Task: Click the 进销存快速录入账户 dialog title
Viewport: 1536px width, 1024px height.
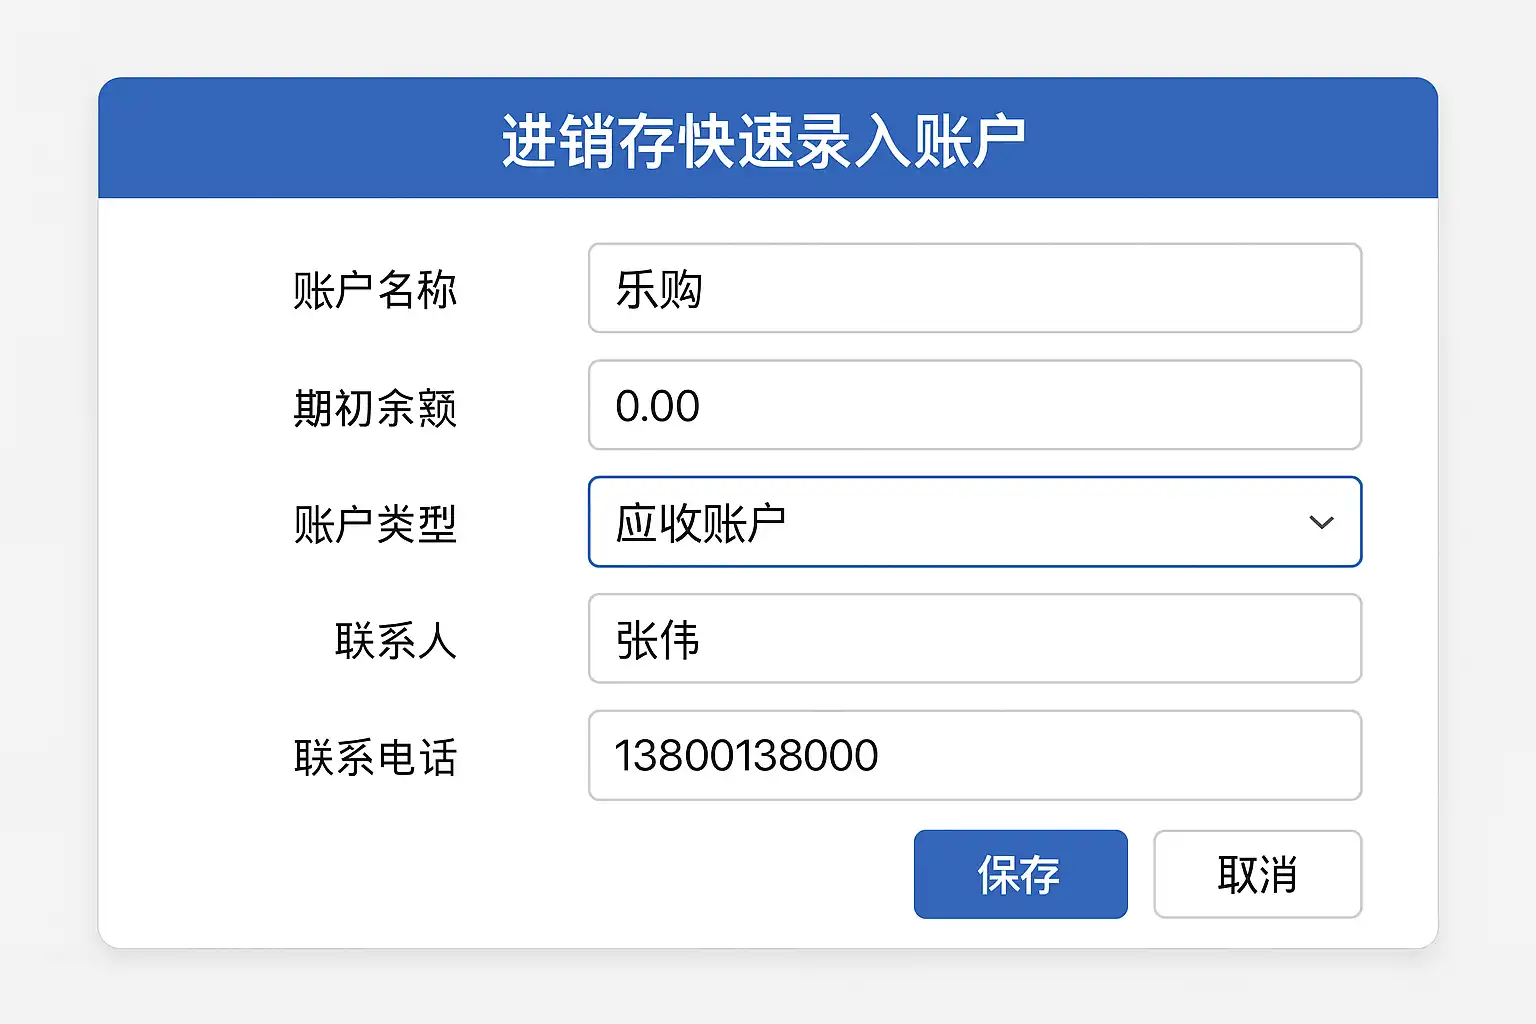Action: tap(764, 140)
